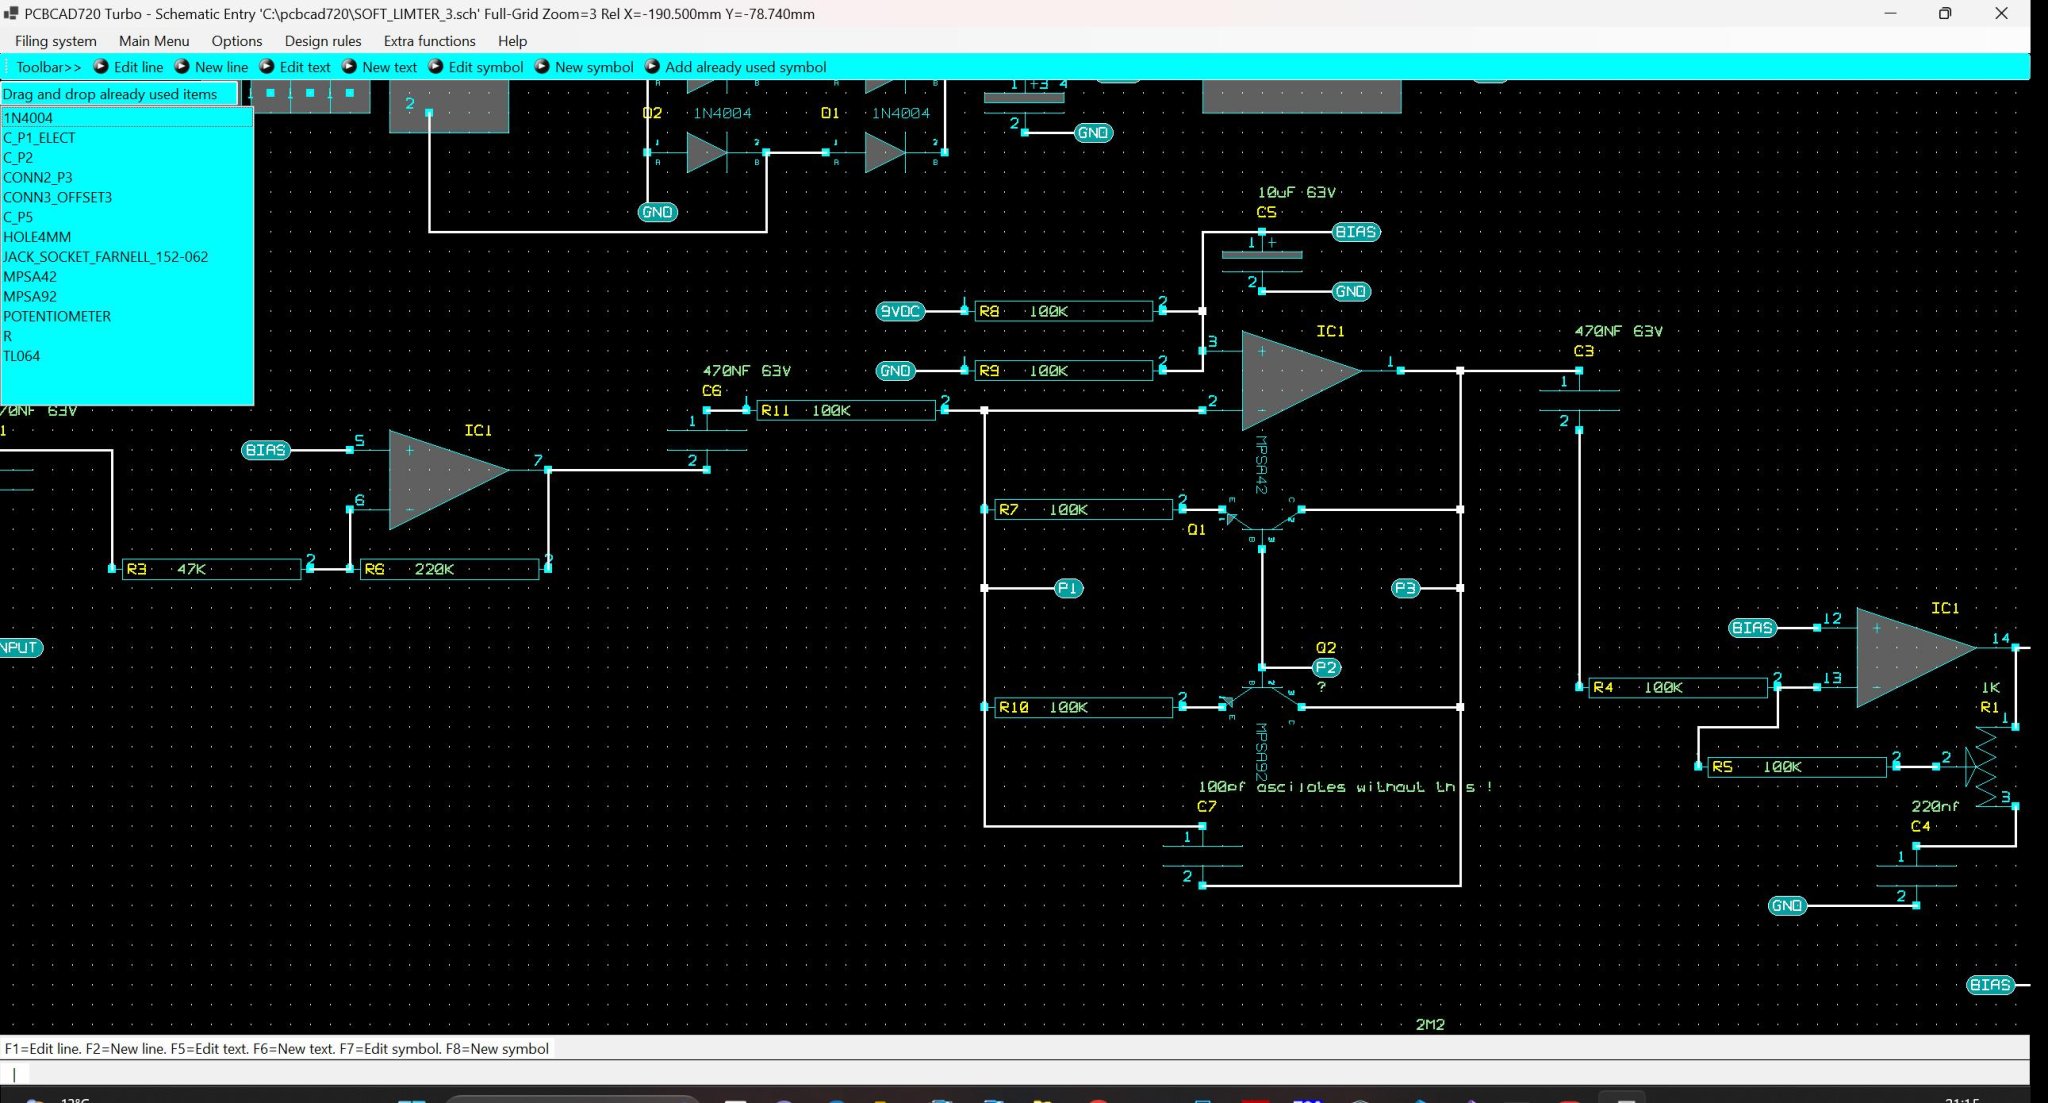Image resolution: width=2048 pixels, height=1103 pixels.
Task: Click the command input line at the bottom
Action: 1015,1073
